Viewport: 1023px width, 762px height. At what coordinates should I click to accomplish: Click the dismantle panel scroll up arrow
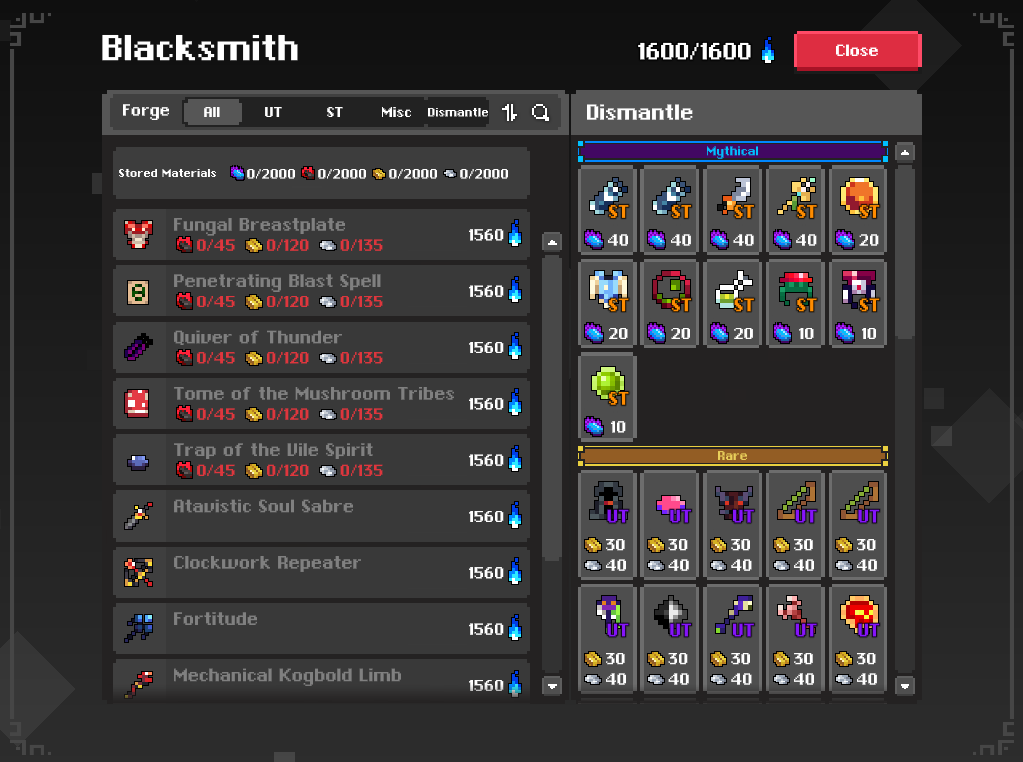point(904,153)
